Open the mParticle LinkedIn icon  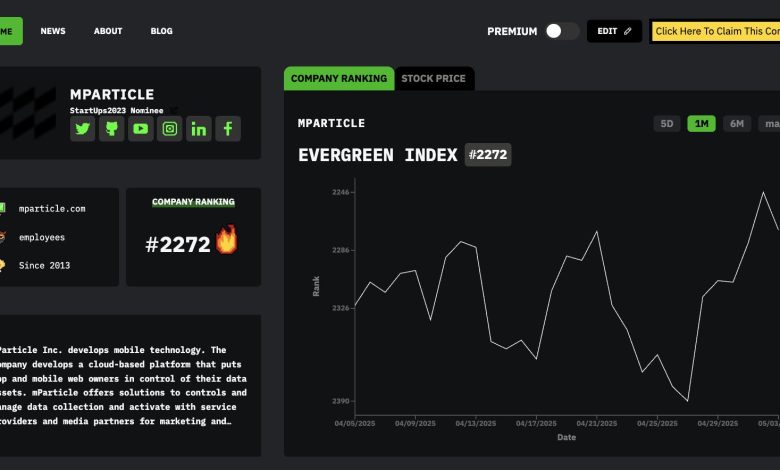pyautogui.click(x=199, y=129)
